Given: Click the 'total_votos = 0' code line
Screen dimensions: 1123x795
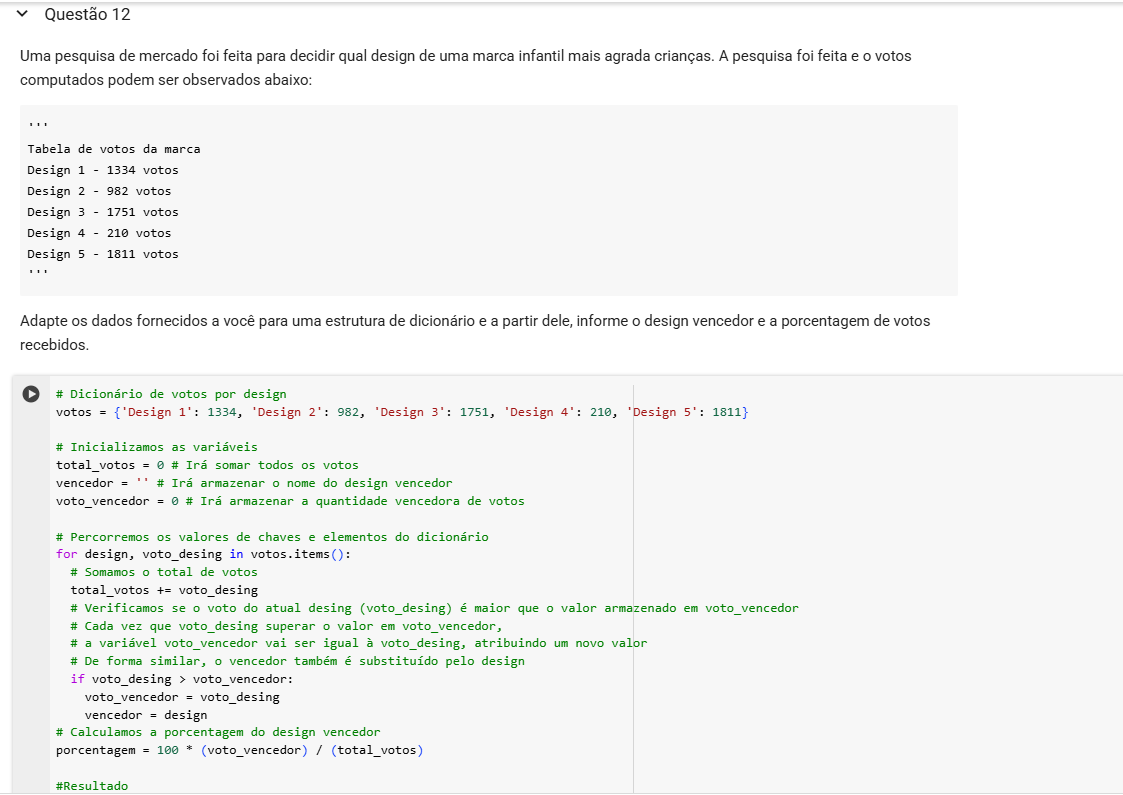Looking at the screenshot, I should tap(207, 465).
